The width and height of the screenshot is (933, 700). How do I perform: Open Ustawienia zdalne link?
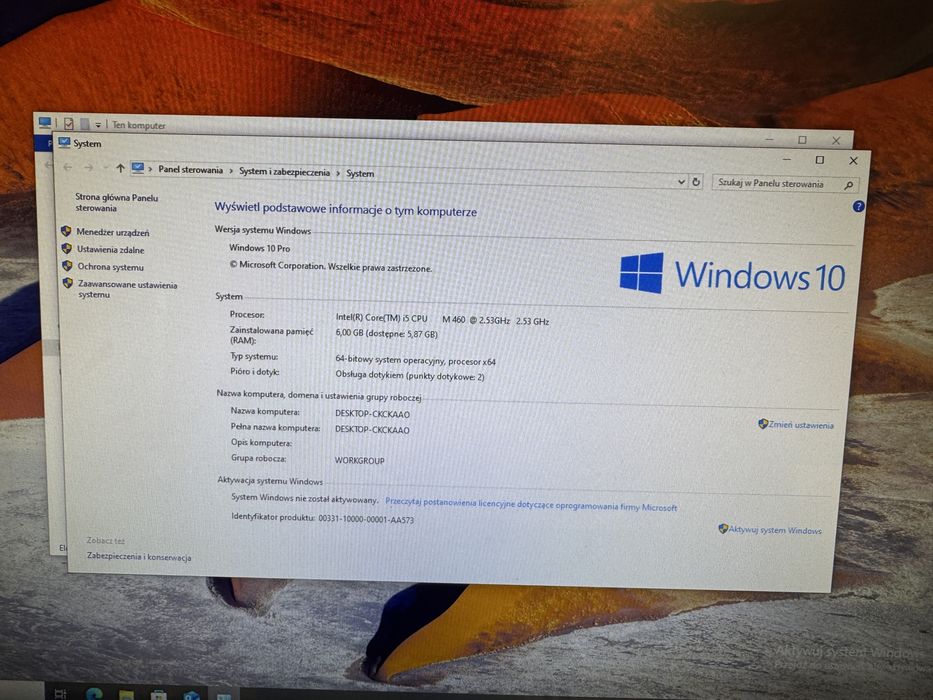[111, 249]
